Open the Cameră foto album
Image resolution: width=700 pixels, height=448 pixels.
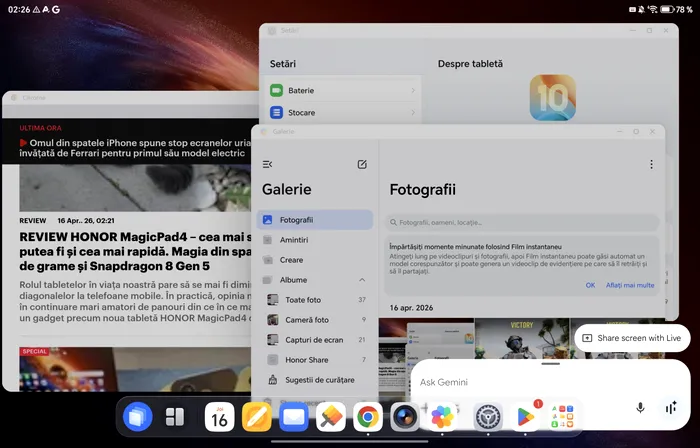pyautogui.click(x=315, y=320)
